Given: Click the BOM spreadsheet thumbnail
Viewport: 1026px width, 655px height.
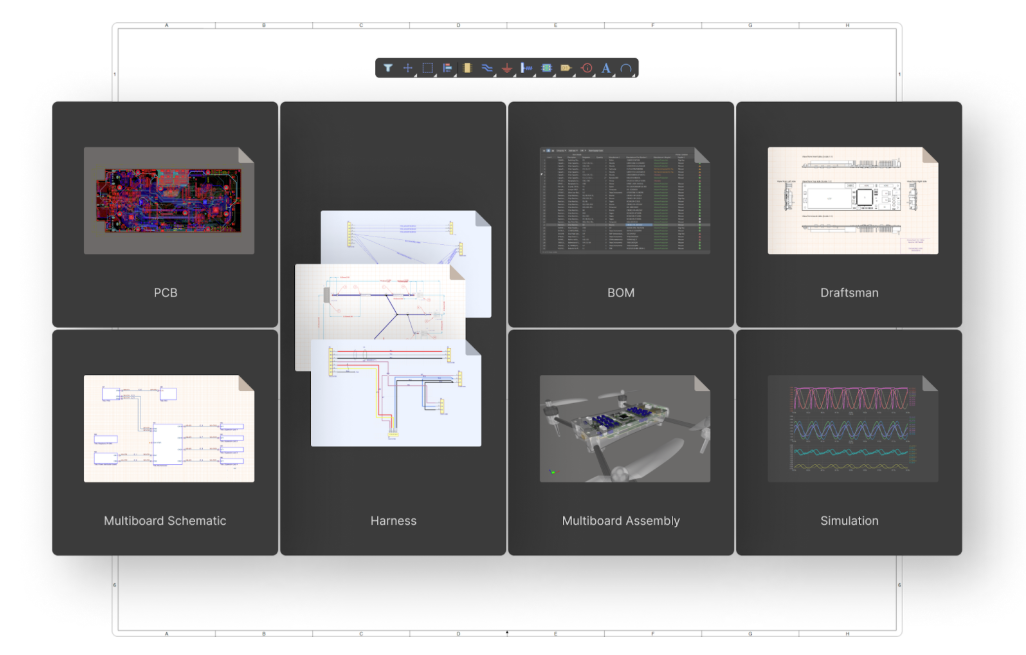Looking at the screenshot, I should pyautogui.click(x=625, y=201).
